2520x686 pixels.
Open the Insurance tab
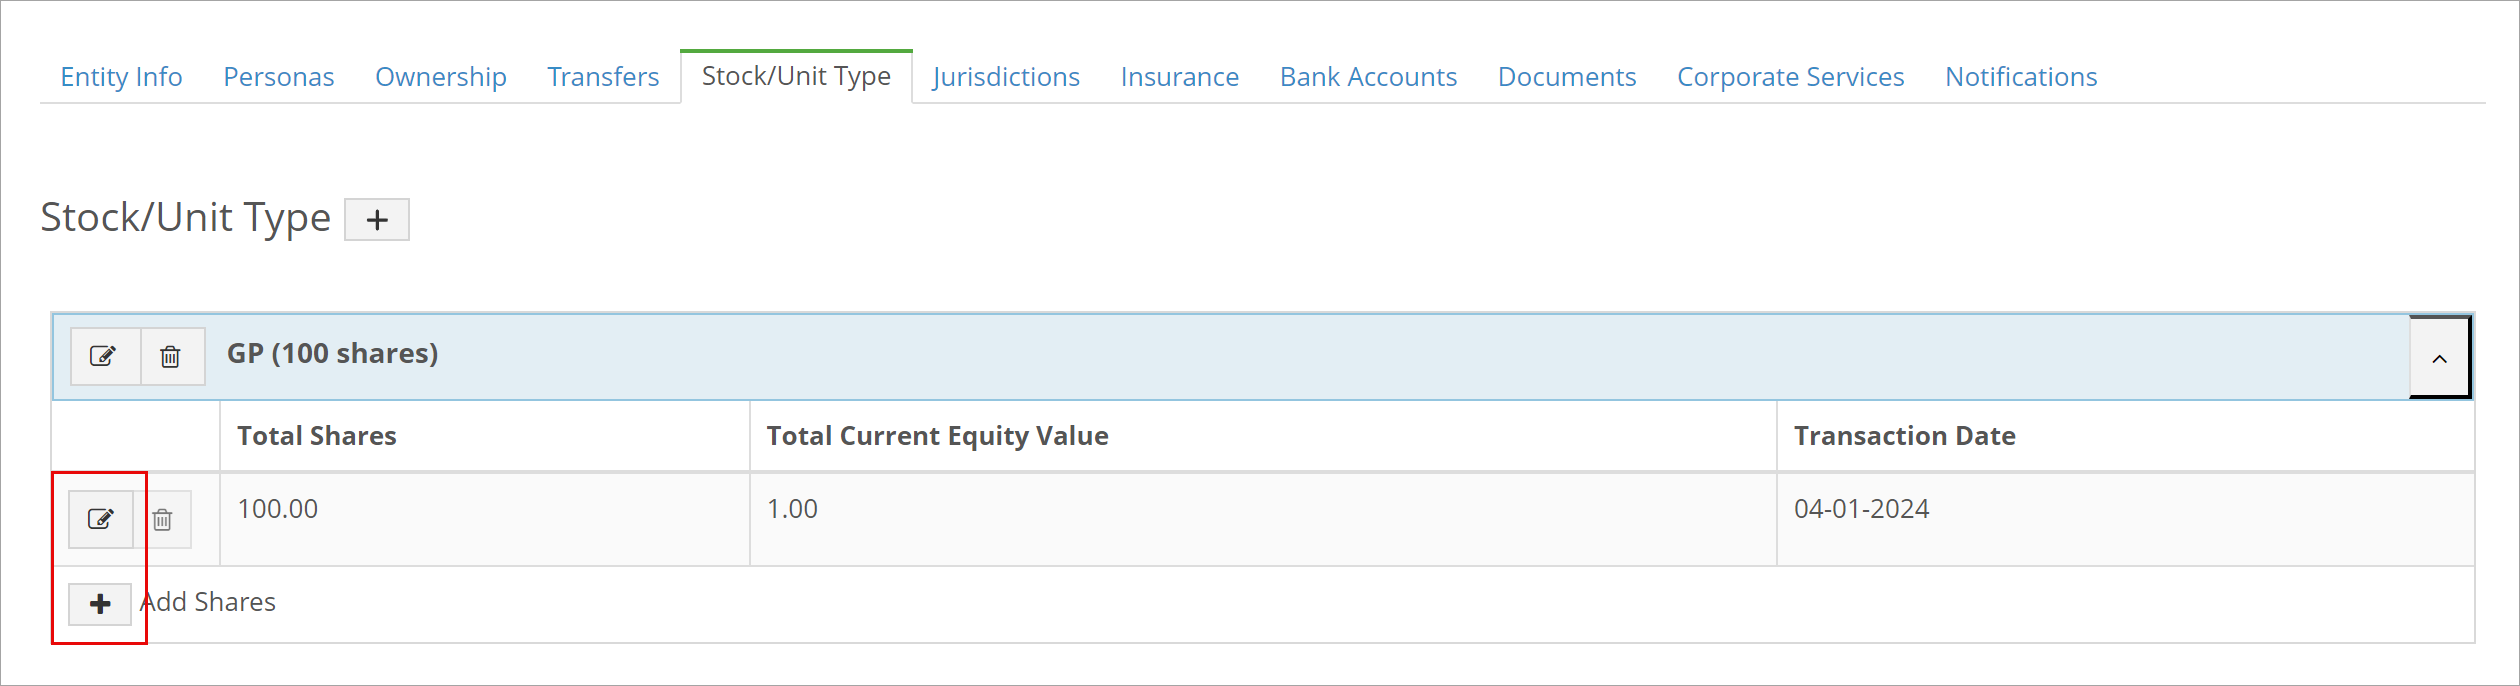click(x=1180, y=77)
